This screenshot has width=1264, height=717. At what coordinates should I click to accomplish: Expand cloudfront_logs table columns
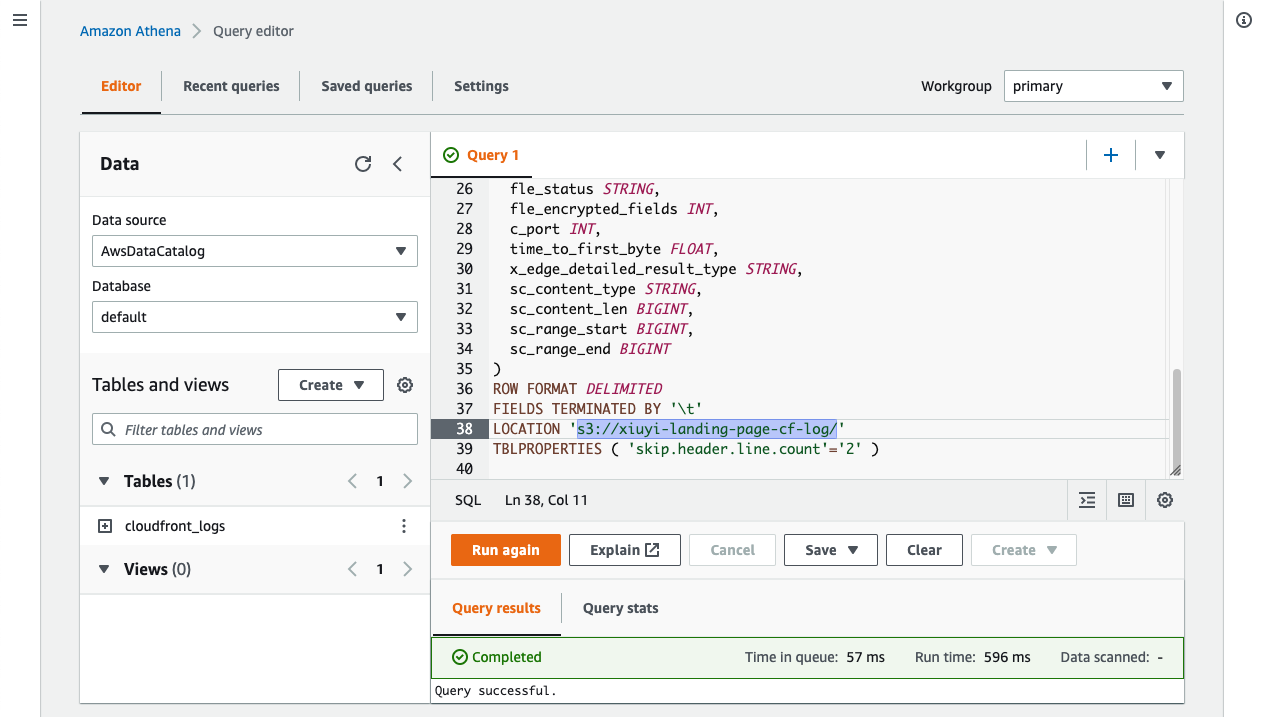click(105, 526)
